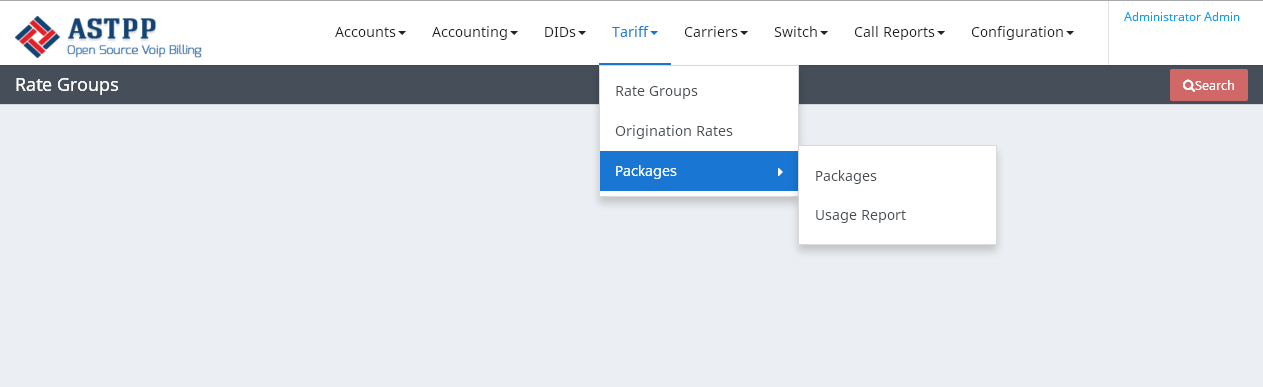Expand the Switch menu

click(801, 32)
